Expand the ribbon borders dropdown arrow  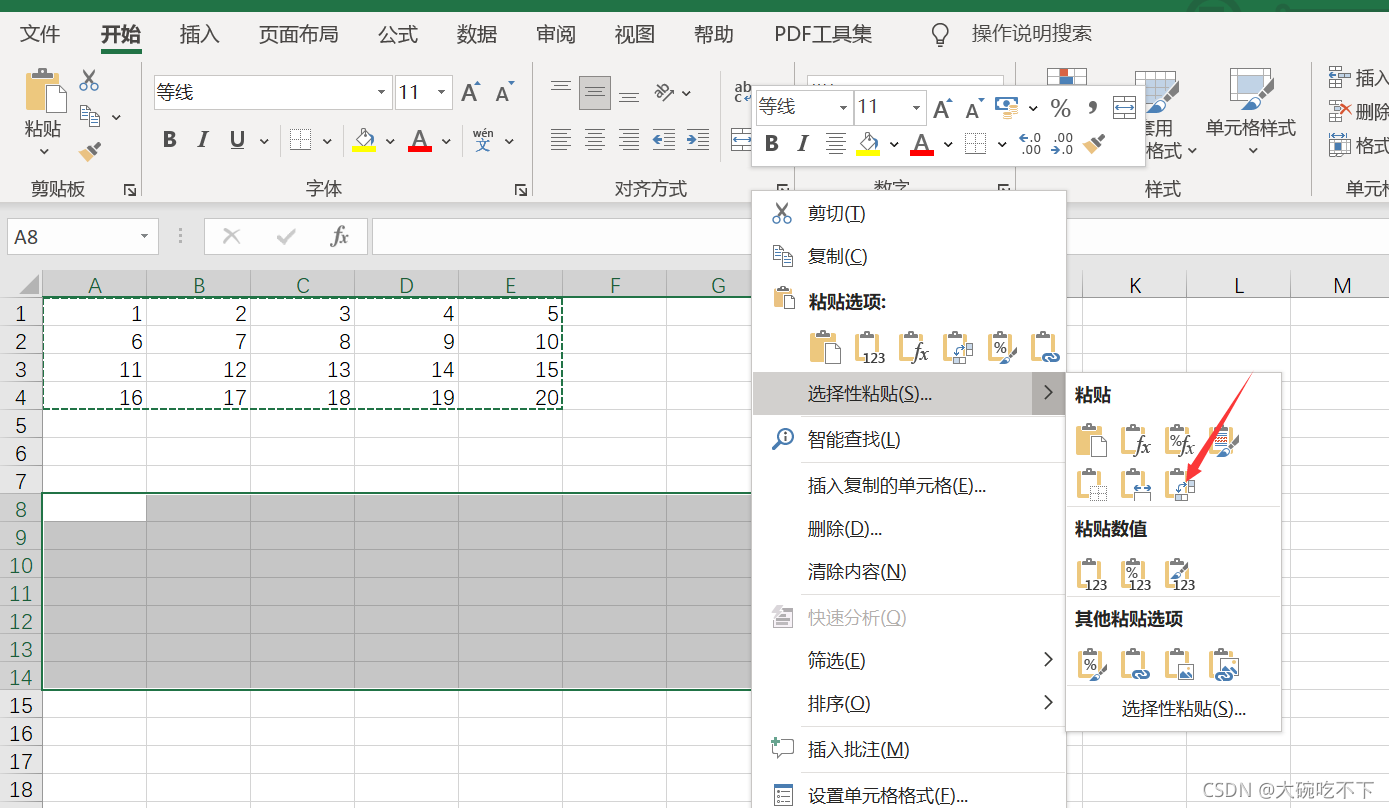[x=327, y=141]
